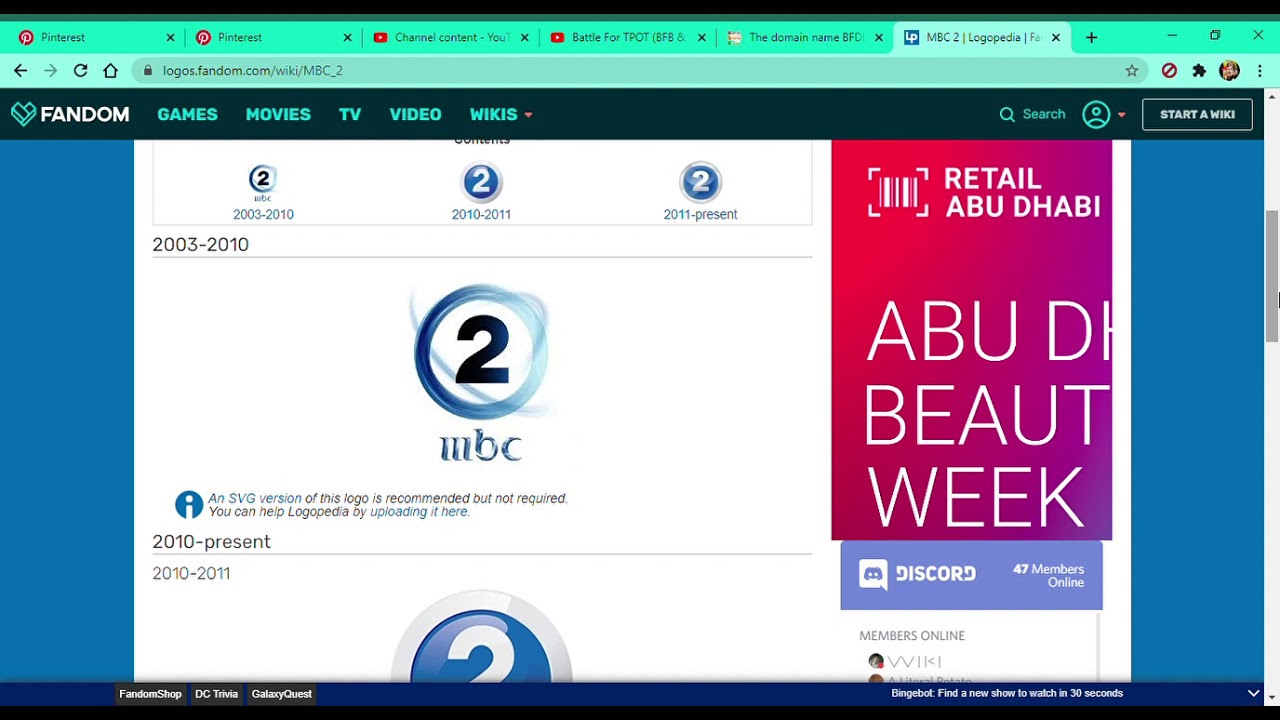Click the An SVG version link
The height and width of the screenshot is (720, 1280).
click(x=254, y=498)
